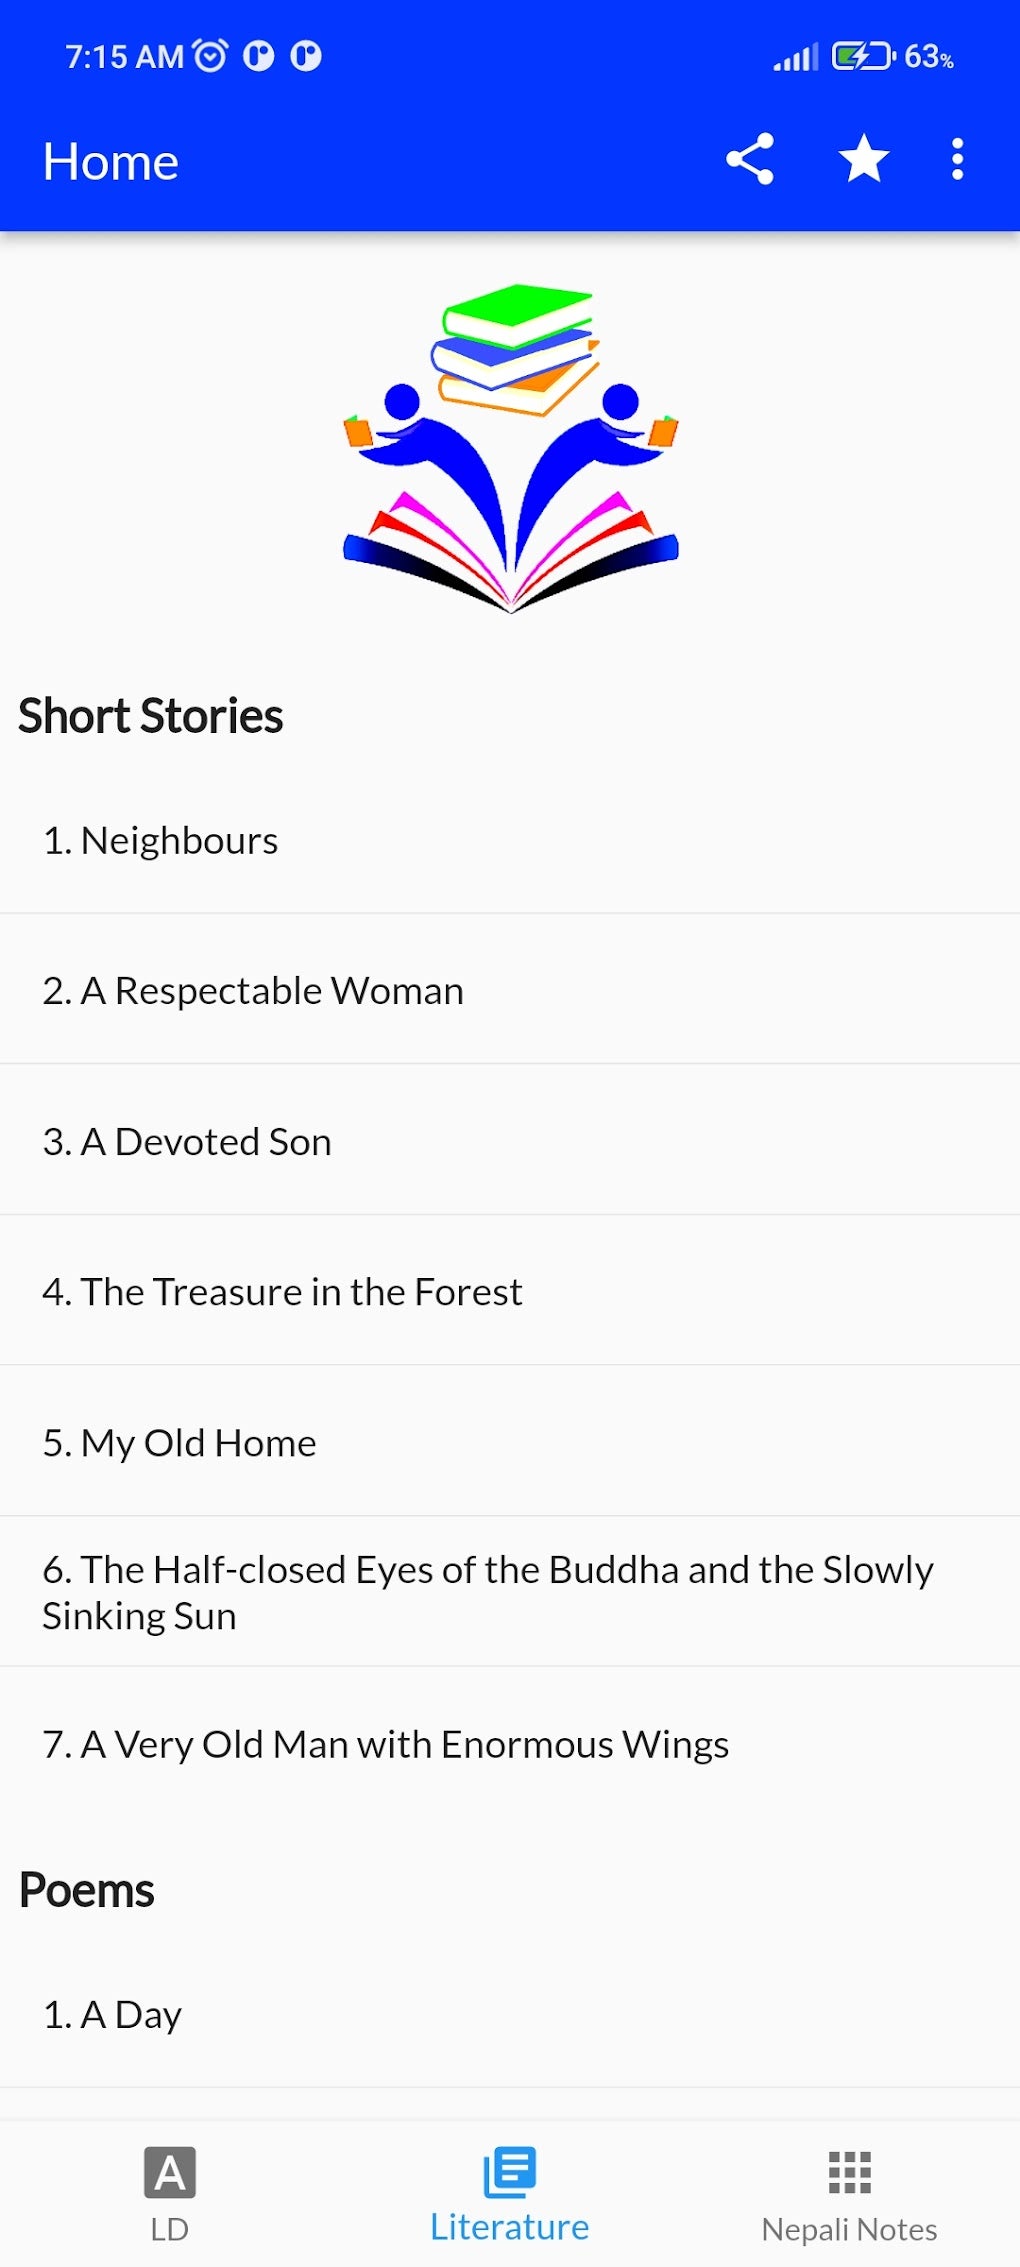This screenshot has height=2267, width=1020.
Task: Tap the star favorite icon
Action: pyautogui.click(x=863, y=159)
